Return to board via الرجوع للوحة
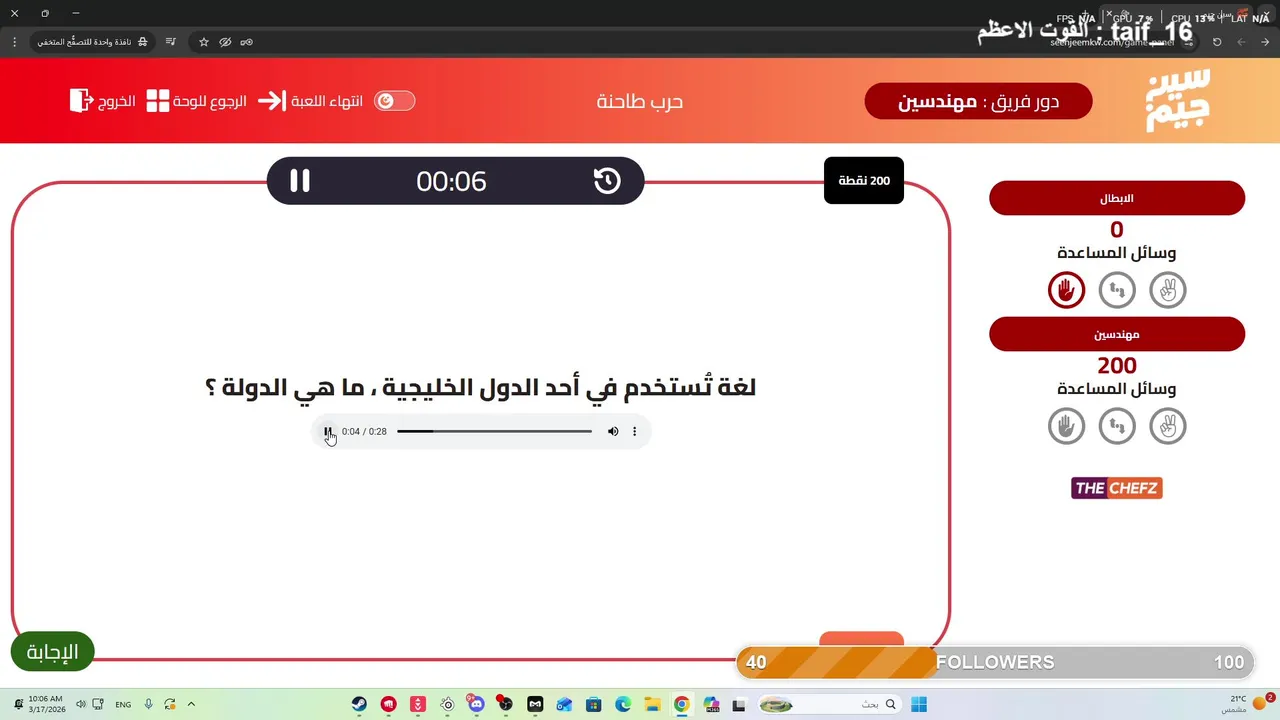The height and width of the screenshot is (720, 1280). pyautogui.click(x=210, y=101)
